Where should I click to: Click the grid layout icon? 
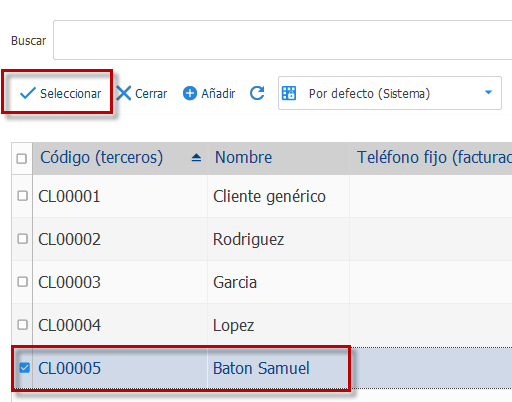click(289, 93)
